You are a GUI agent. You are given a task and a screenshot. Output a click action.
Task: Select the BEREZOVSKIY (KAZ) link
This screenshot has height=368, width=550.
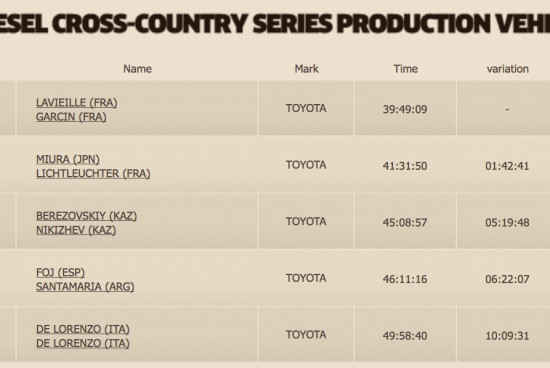[86, 216]
